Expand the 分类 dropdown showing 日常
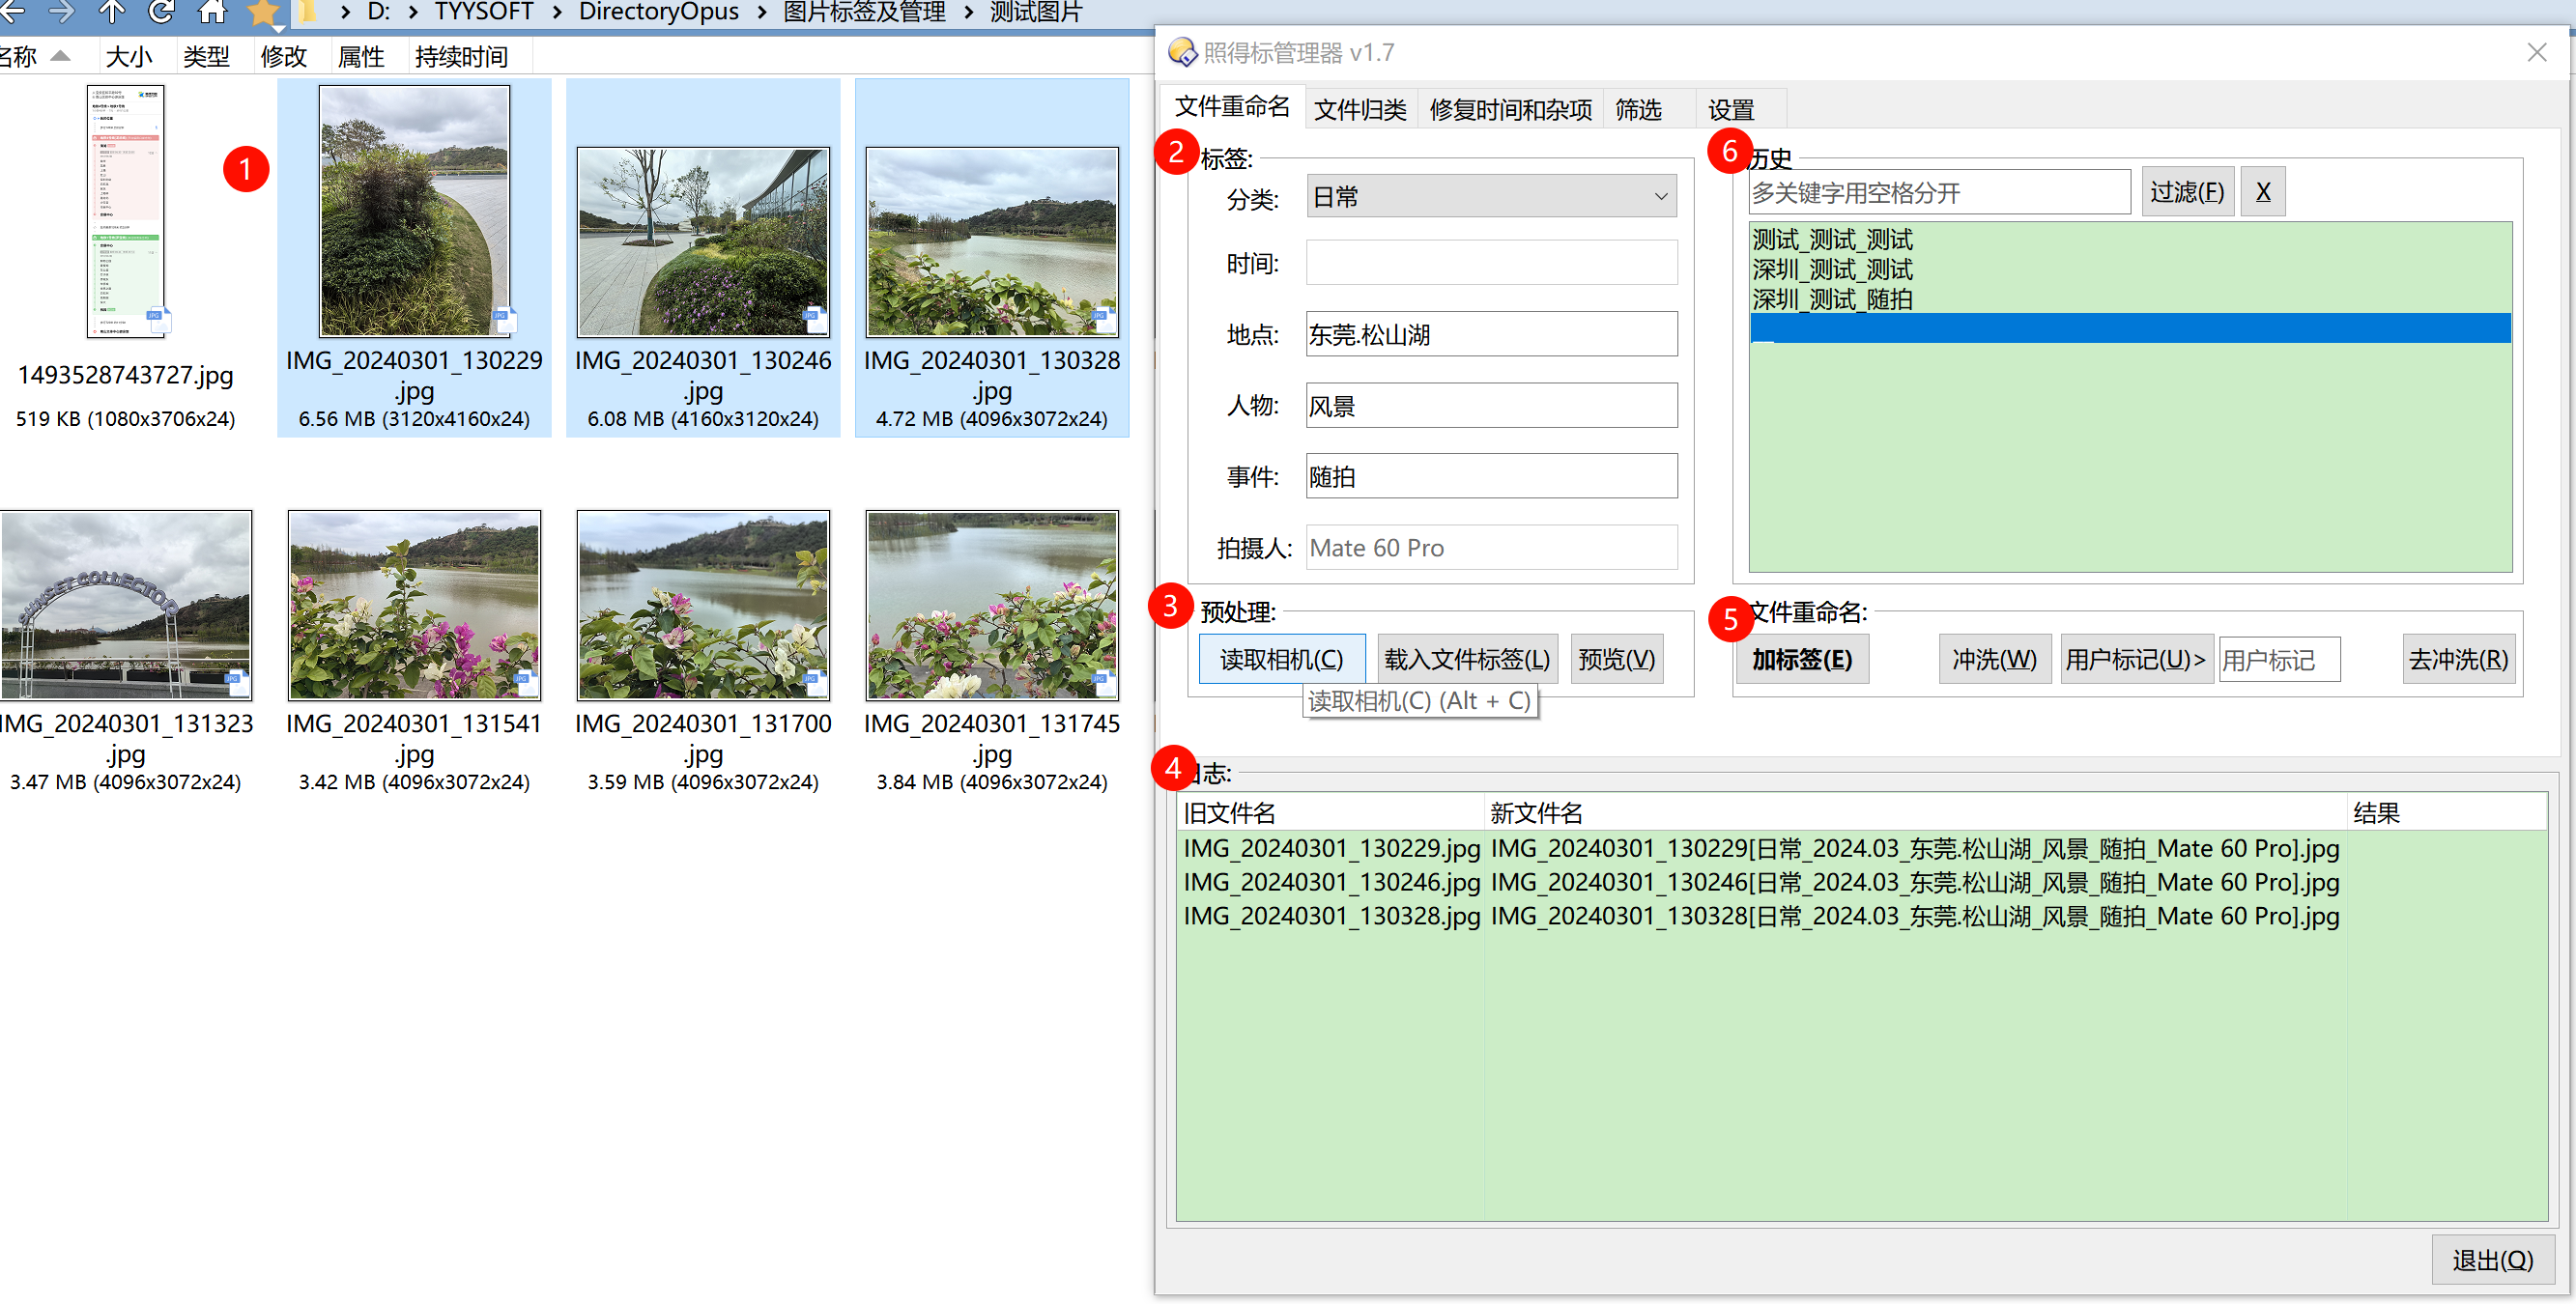 (1660, 196)
